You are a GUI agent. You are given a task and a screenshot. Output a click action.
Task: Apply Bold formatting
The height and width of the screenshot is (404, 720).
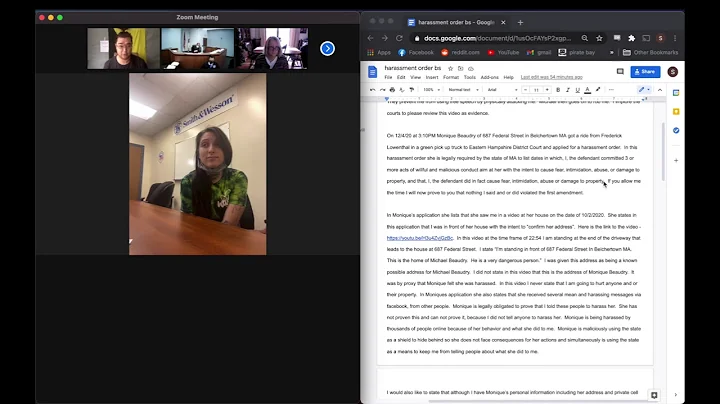click(x=558, y=90)
